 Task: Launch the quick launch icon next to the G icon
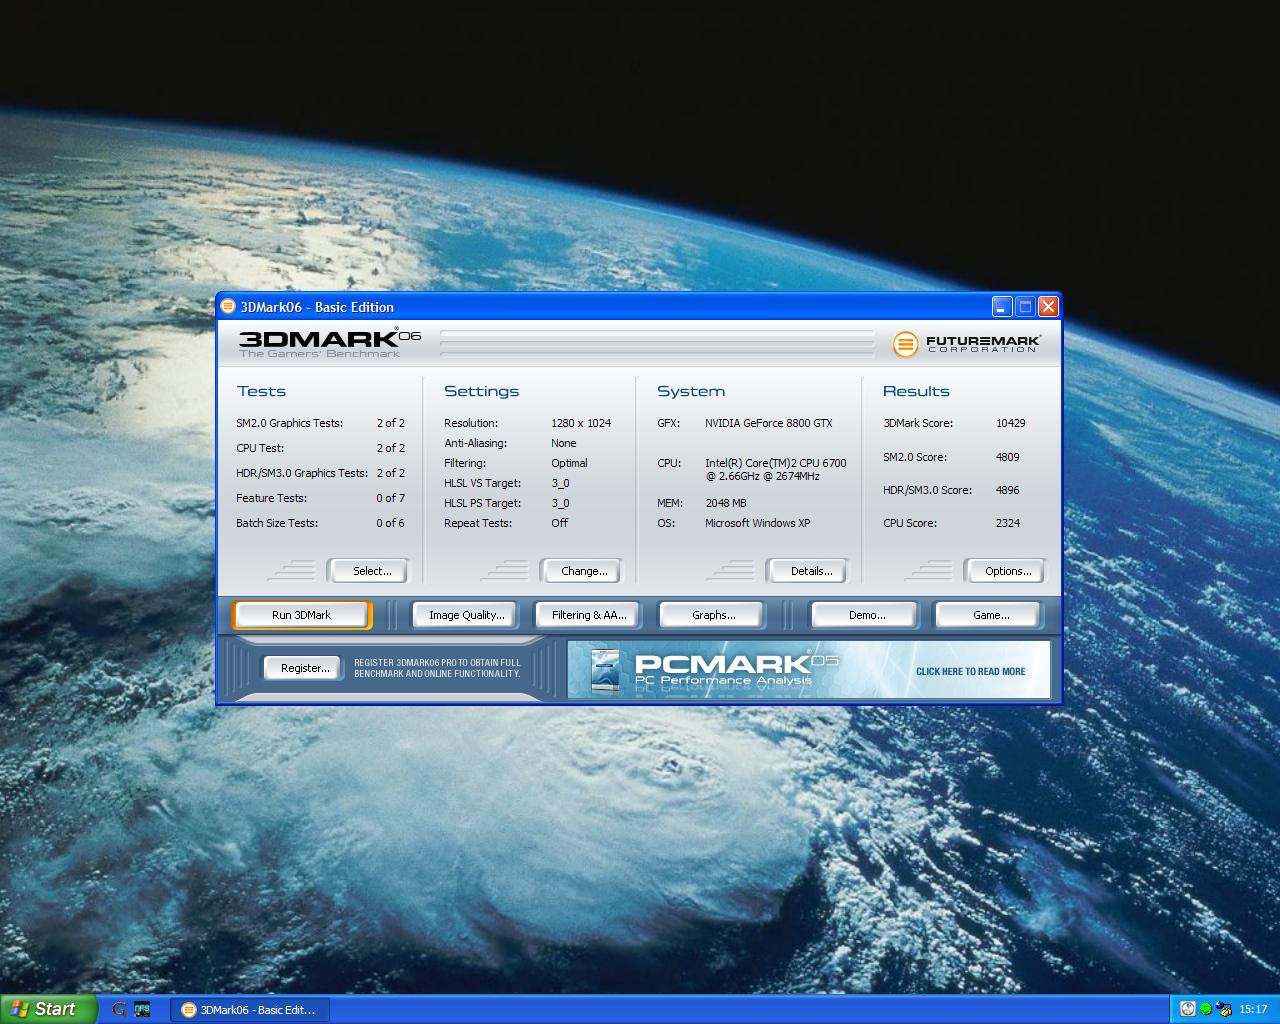[x=142, y=1010]
